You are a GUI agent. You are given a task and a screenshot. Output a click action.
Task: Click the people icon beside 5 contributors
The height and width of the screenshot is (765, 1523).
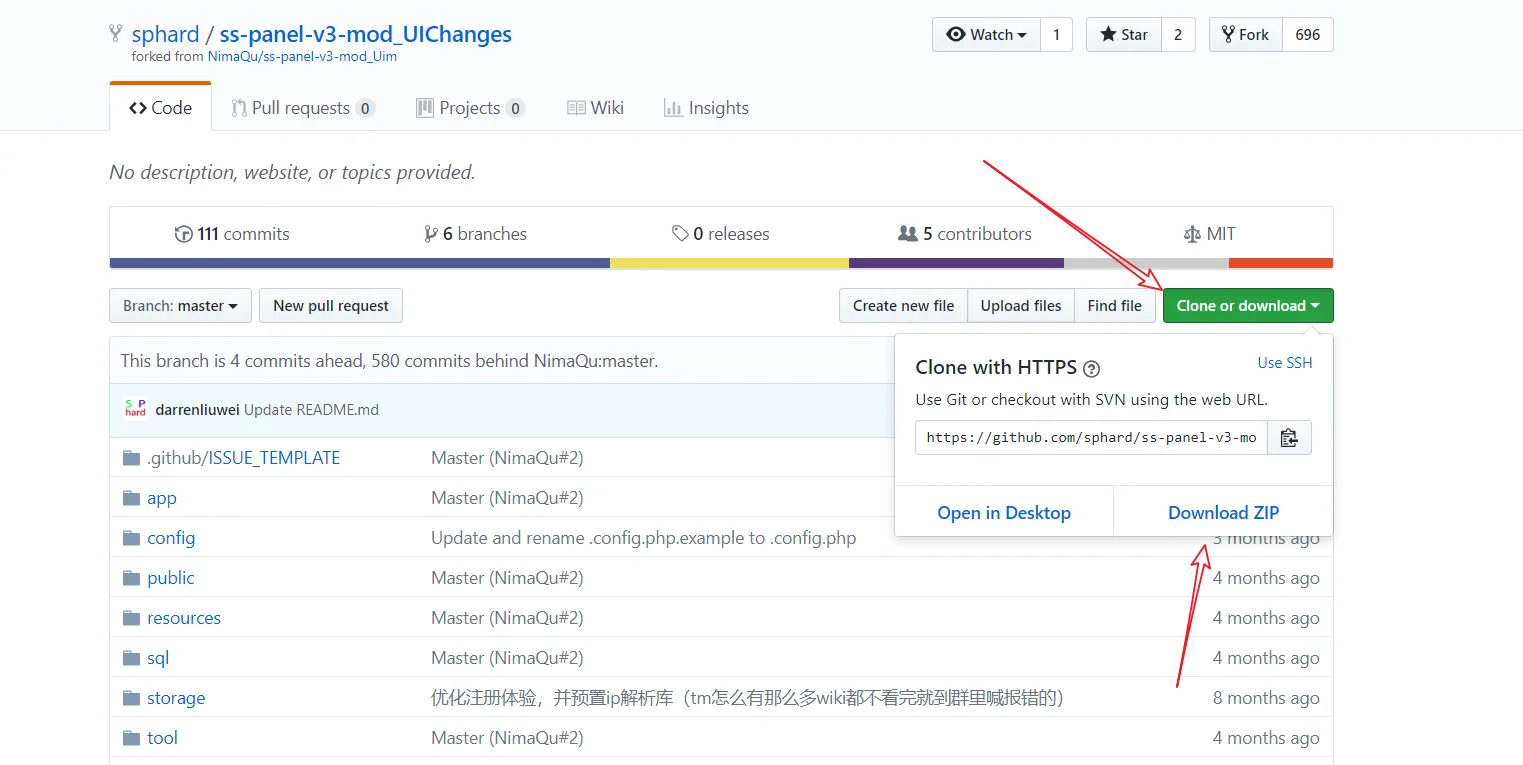point(908,234)
